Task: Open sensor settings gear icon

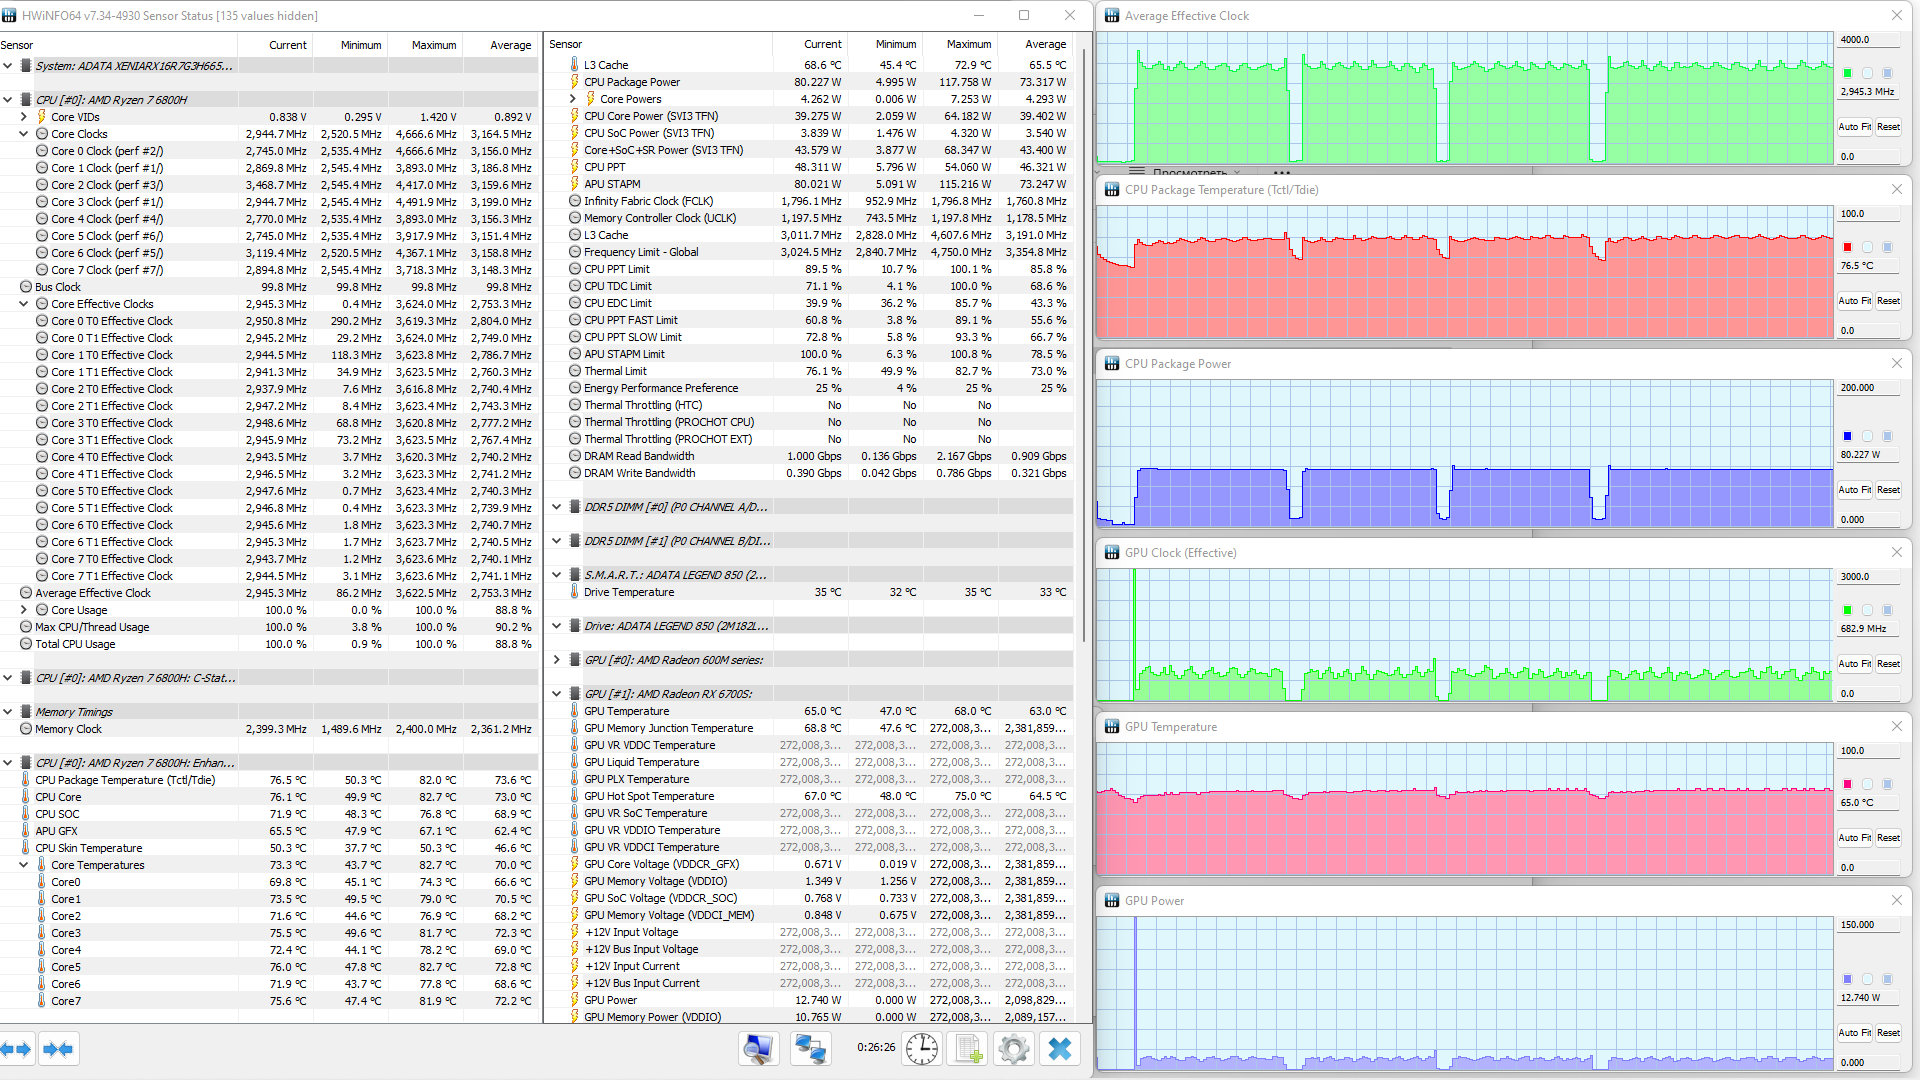Action: click(1013, 1049)
